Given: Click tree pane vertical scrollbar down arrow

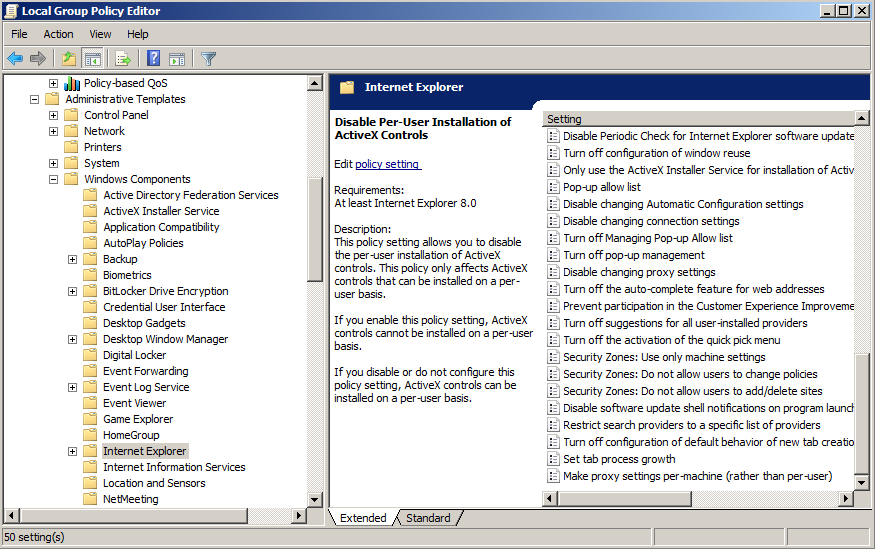Looking at the screenshot, I should click(315, 499).
